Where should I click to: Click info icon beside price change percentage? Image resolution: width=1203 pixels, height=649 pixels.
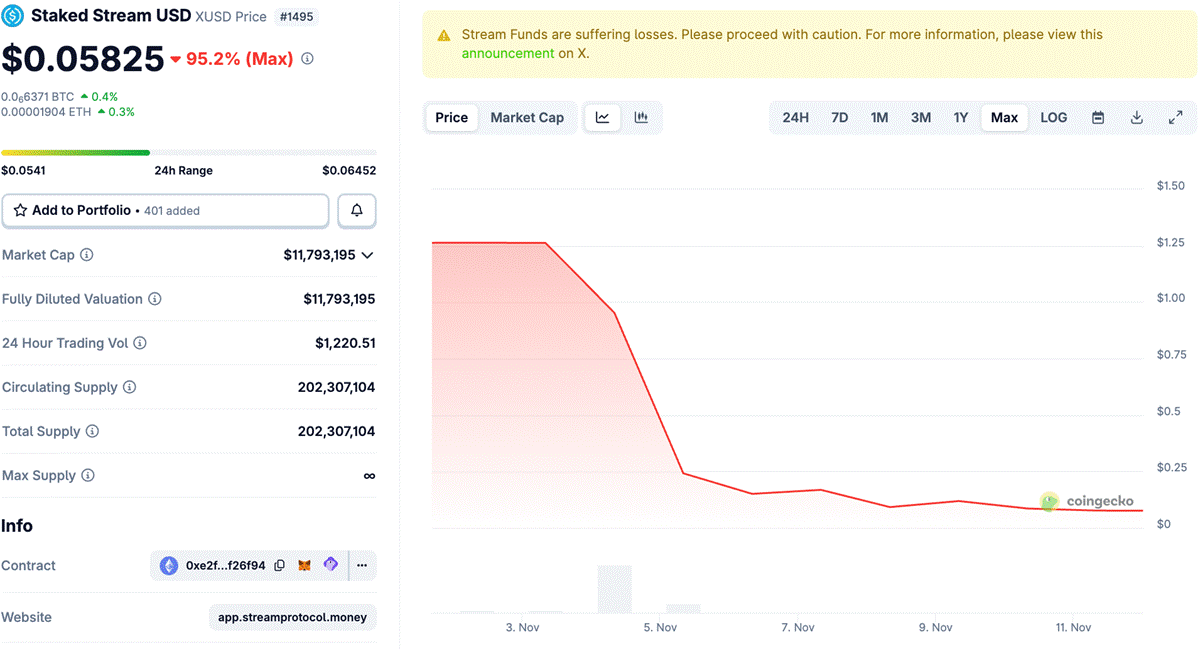pos(307,59)
